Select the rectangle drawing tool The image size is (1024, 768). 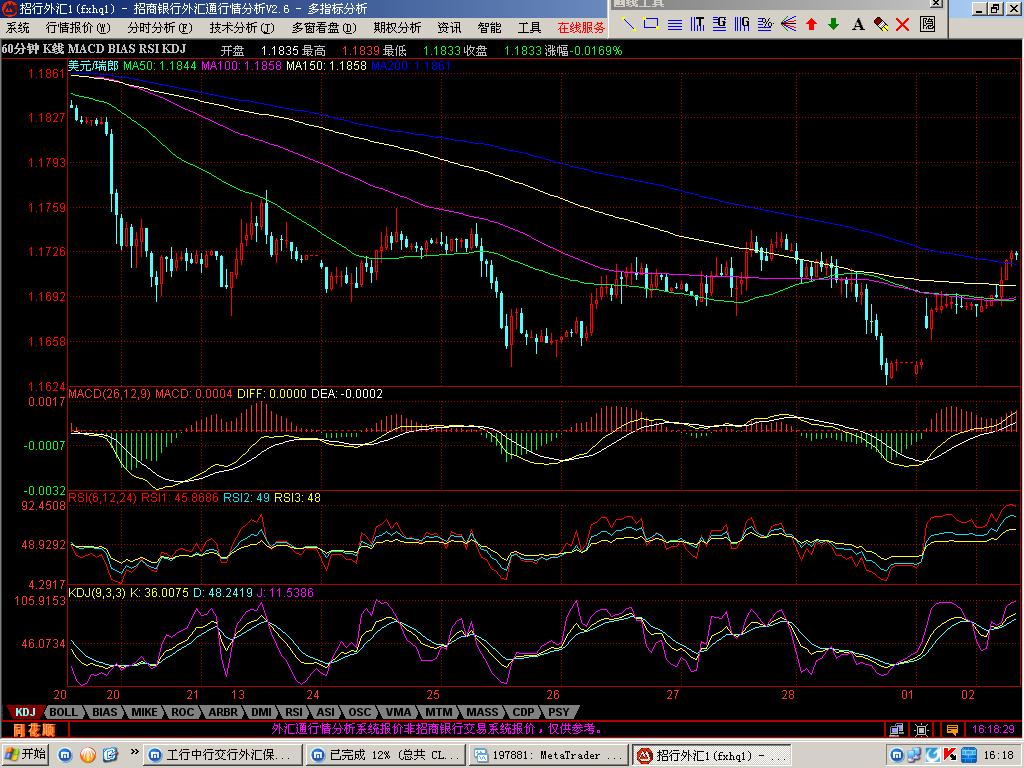(x=651, y=24)
